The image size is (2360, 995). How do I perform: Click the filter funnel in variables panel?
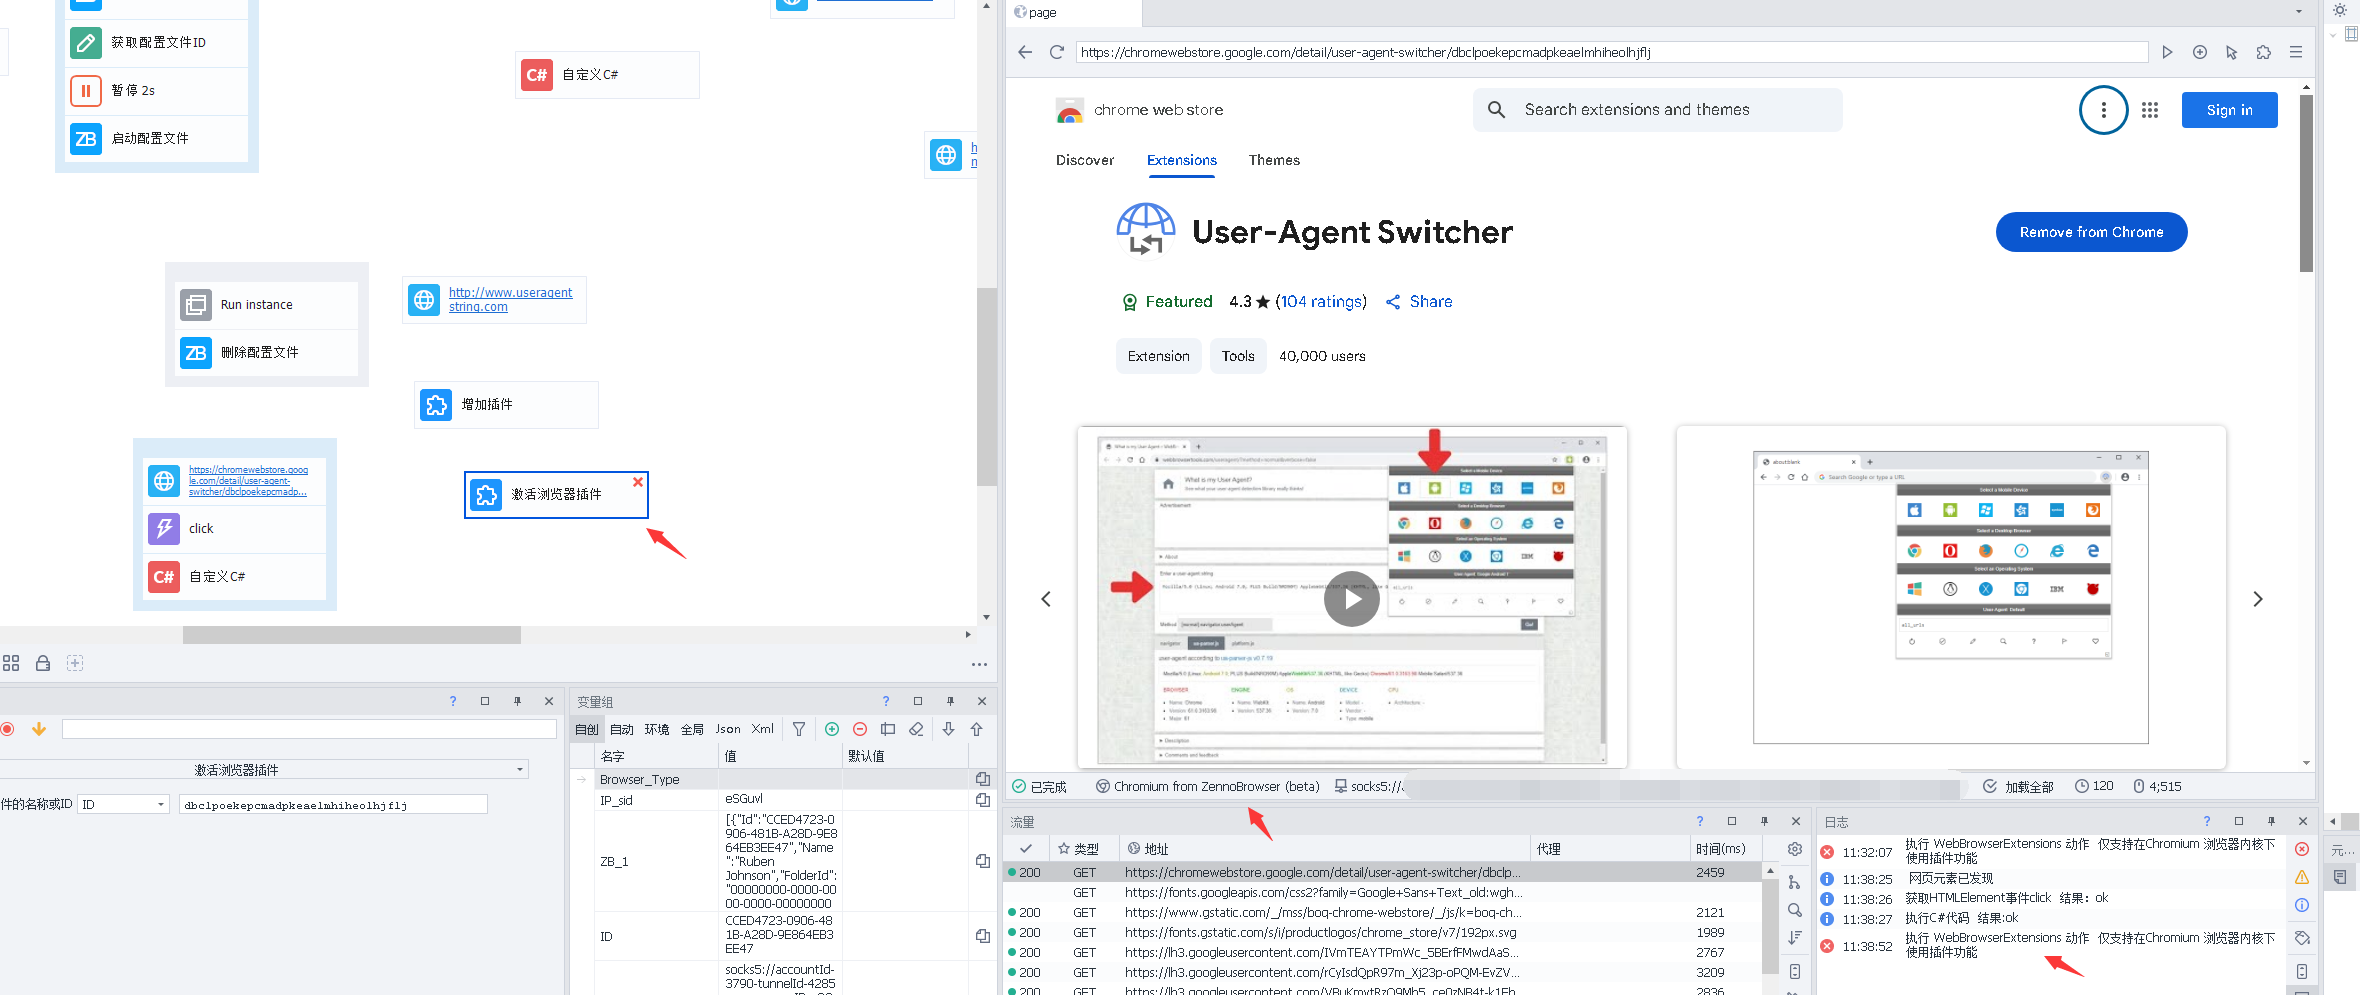799,729
